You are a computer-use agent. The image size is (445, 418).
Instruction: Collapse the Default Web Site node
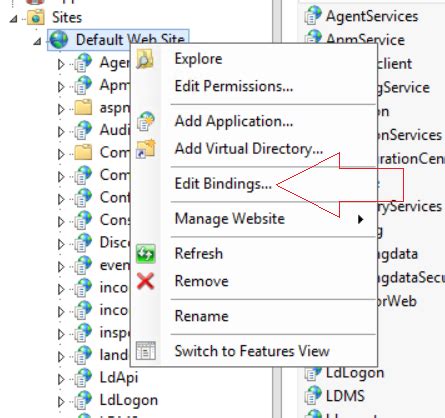coord(37,41)
